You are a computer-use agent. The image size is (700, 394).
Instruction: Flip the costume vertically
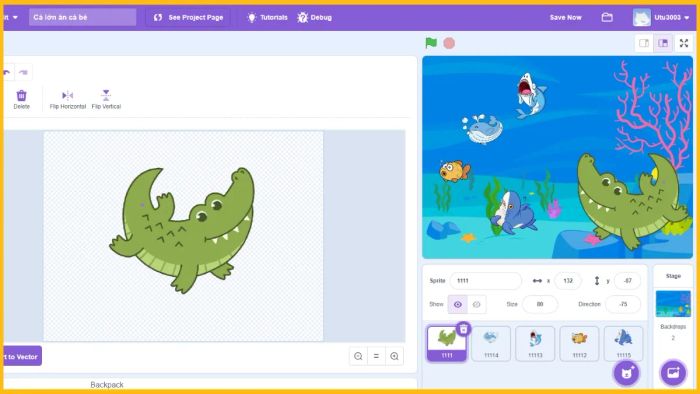click(106, 100)
